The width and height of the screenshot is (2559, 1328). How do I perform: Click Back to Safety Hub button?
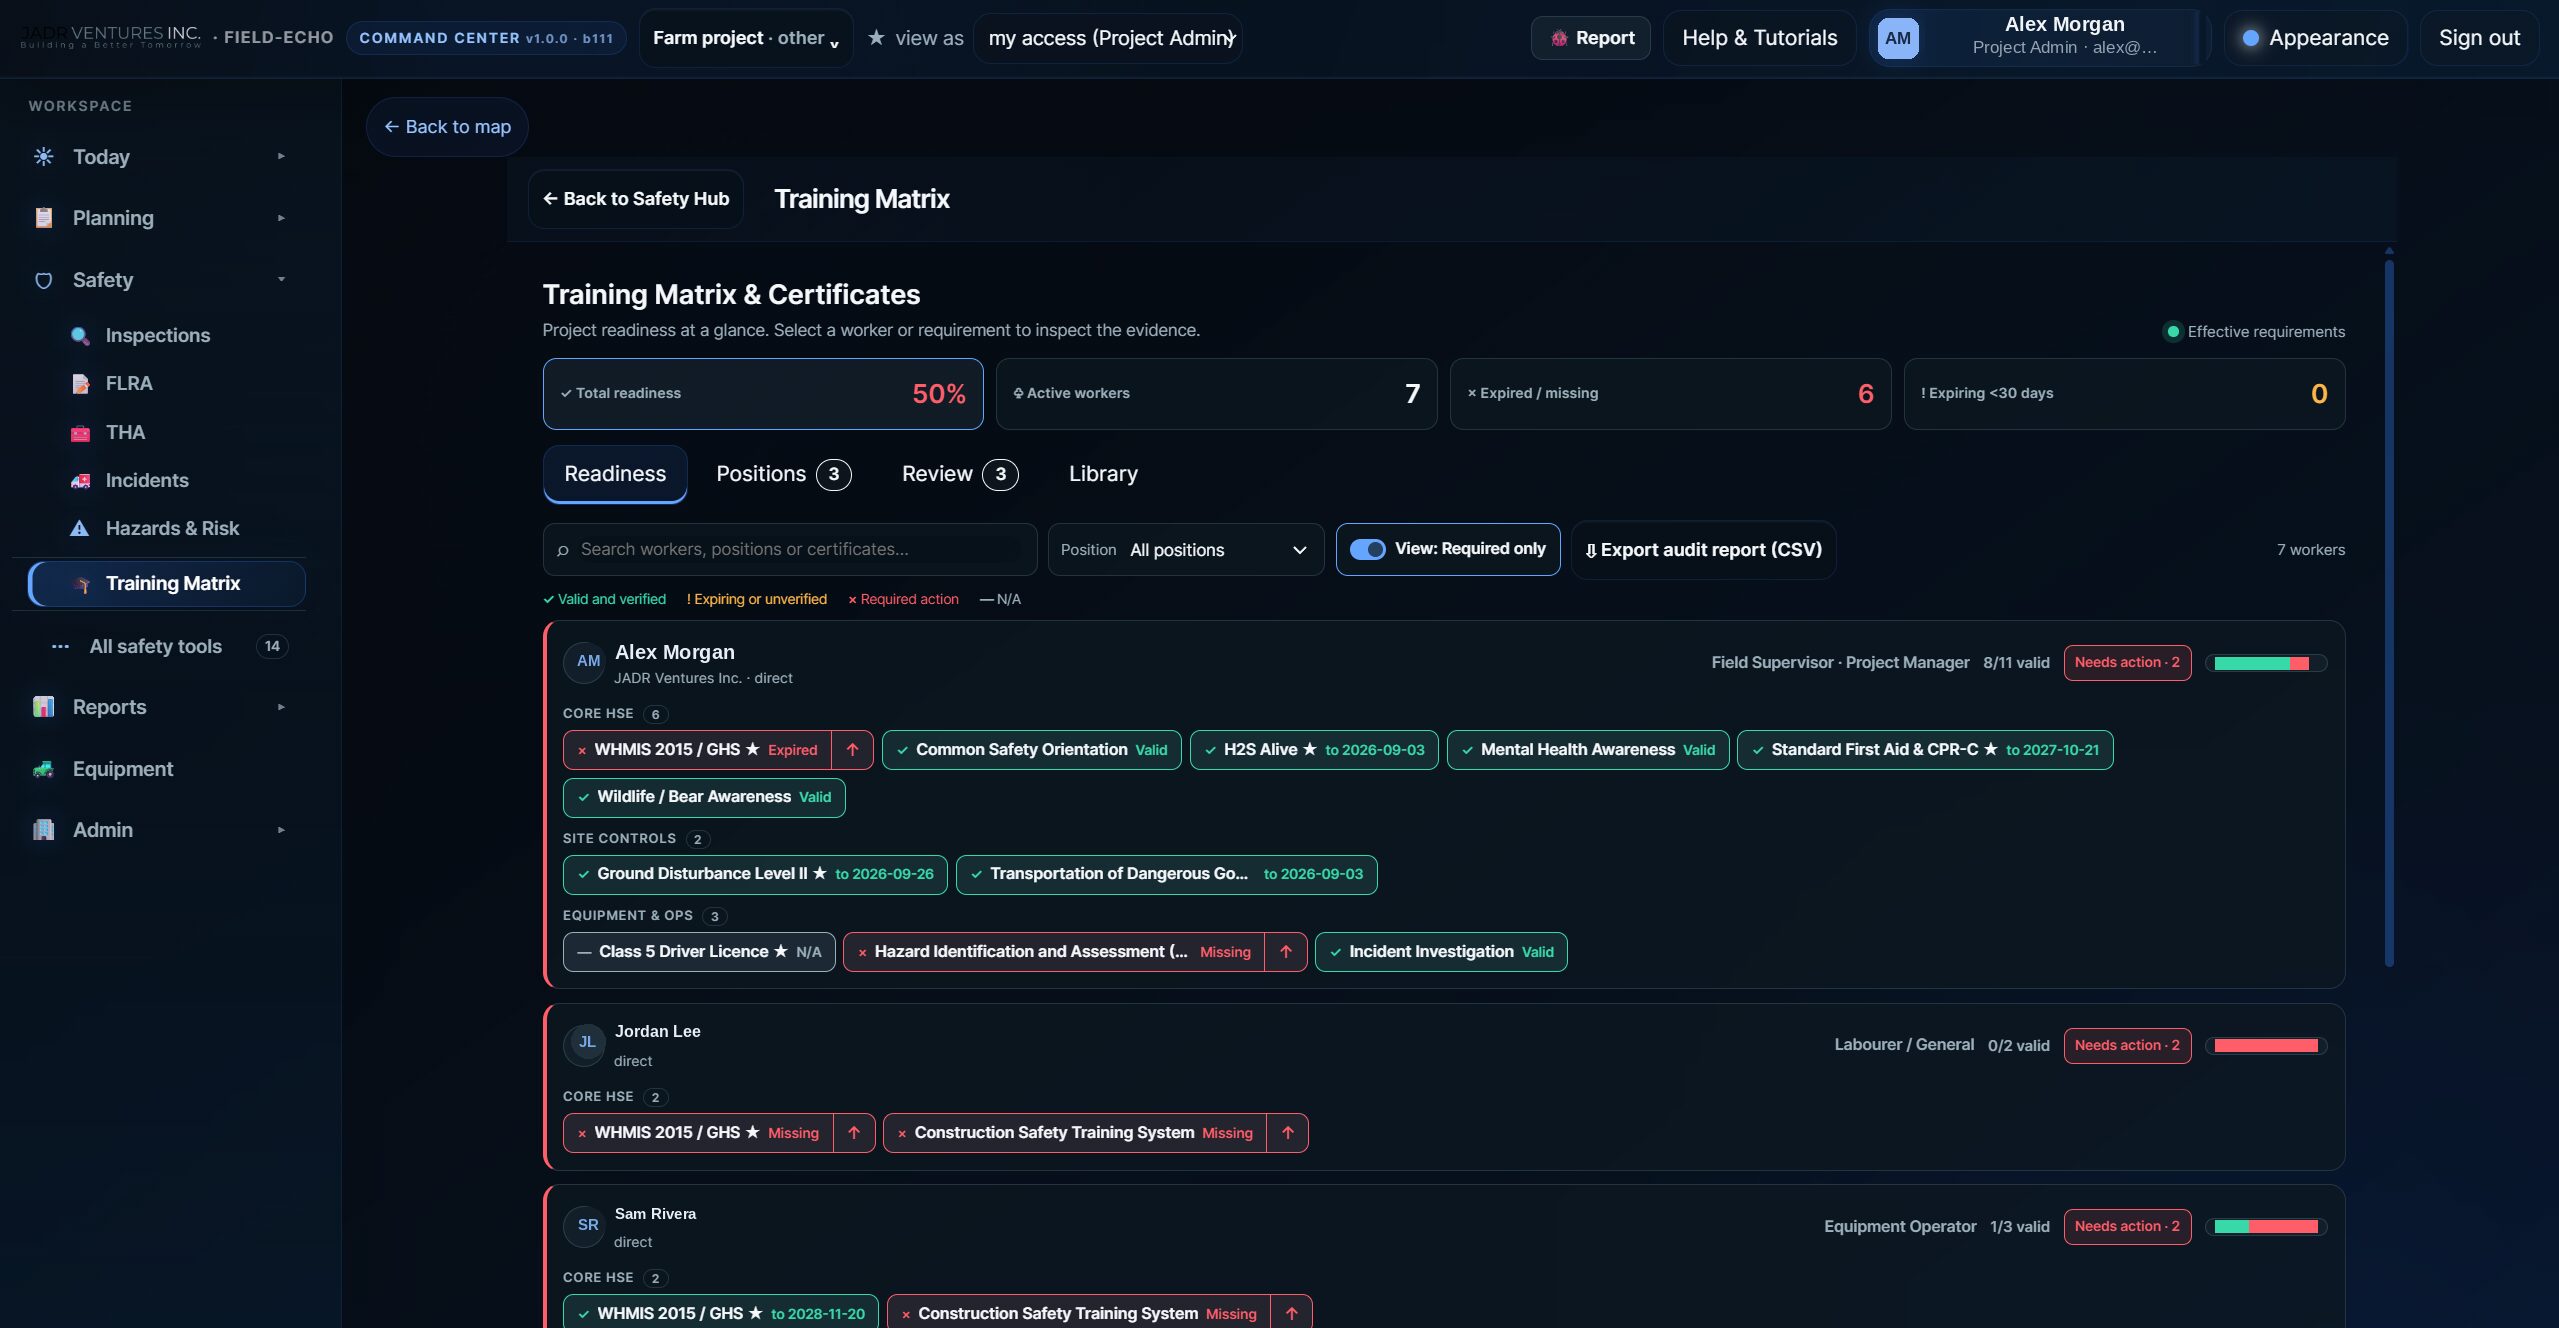point(636,199)
